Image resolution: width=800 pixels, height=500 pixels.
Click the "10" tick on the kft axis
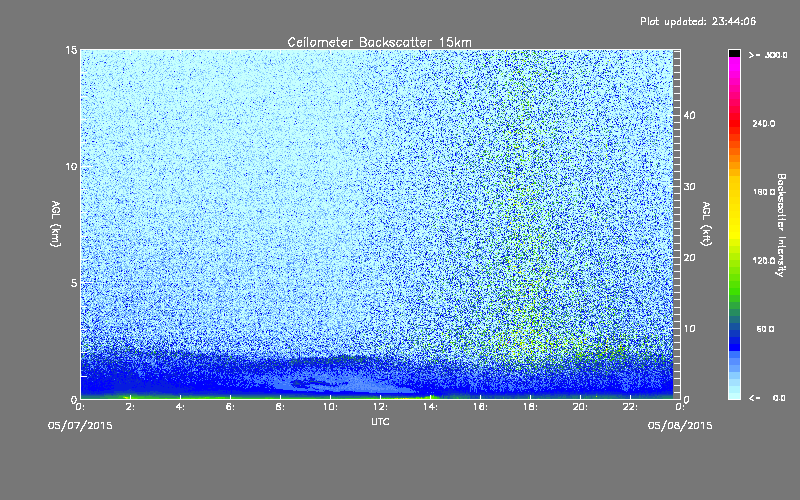tap(689, 329)
